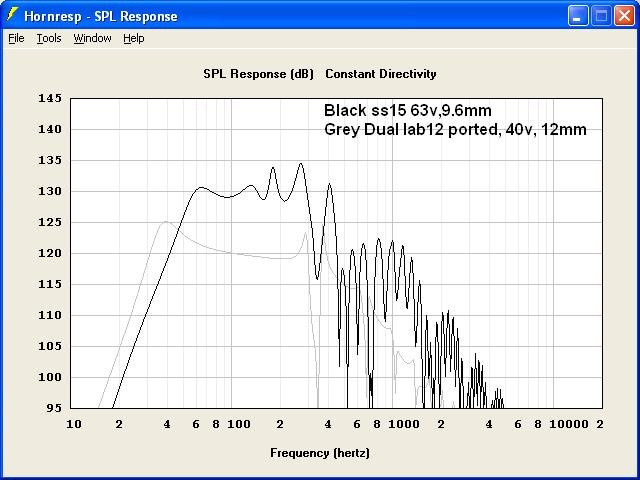The image size is (640, 480).
Task: Click the 10000 label on the frequency axis
Action: (569, 424)
